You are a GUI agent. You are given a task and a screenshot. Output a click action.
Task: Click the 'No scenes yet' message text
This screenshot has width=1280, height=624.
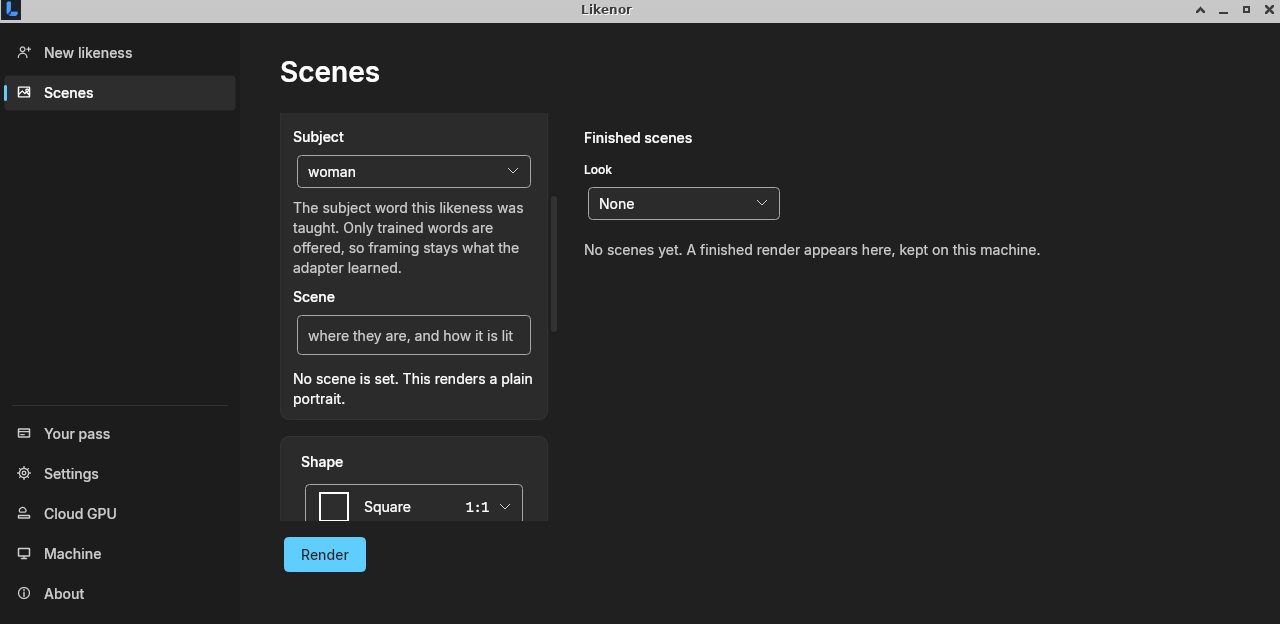tap(812, 250)
